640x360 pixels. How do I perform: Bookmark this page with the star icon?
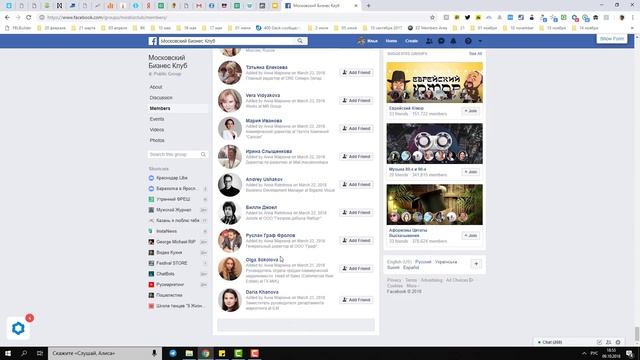(432, 18)
